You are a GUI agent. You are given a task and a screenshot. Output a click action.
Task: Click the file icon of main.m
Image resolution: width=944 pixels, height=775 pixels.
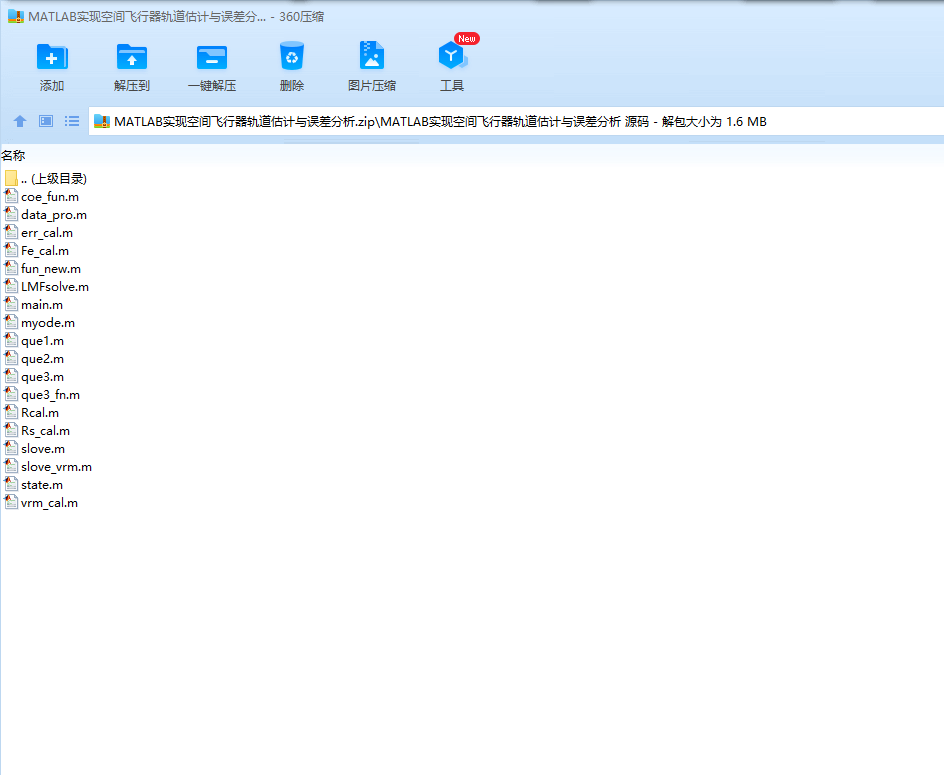click(x=11, y=305)
